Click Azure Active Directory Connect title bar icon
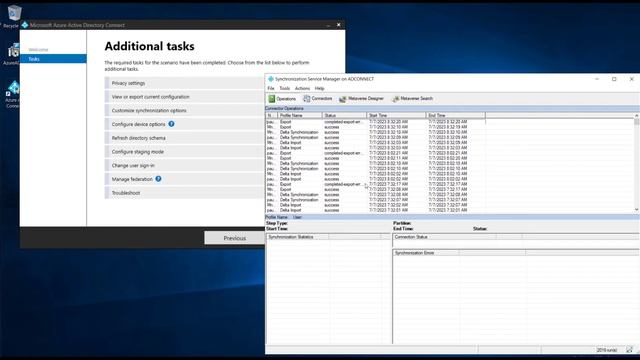This screenshot has height=360, width=640. 25,25
